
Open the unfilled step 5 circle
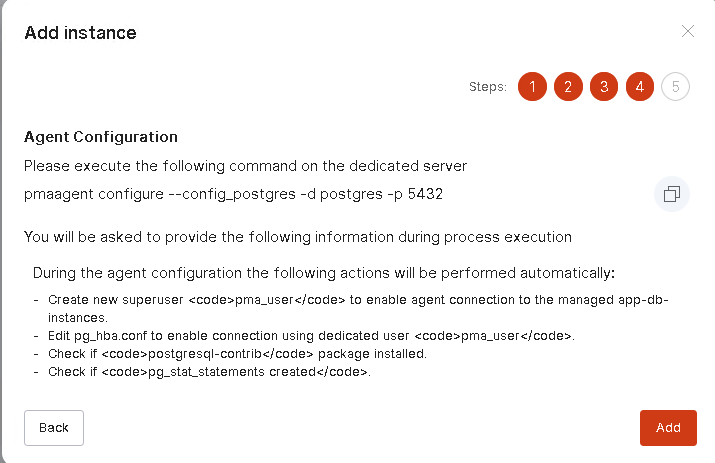coord(676,87)
